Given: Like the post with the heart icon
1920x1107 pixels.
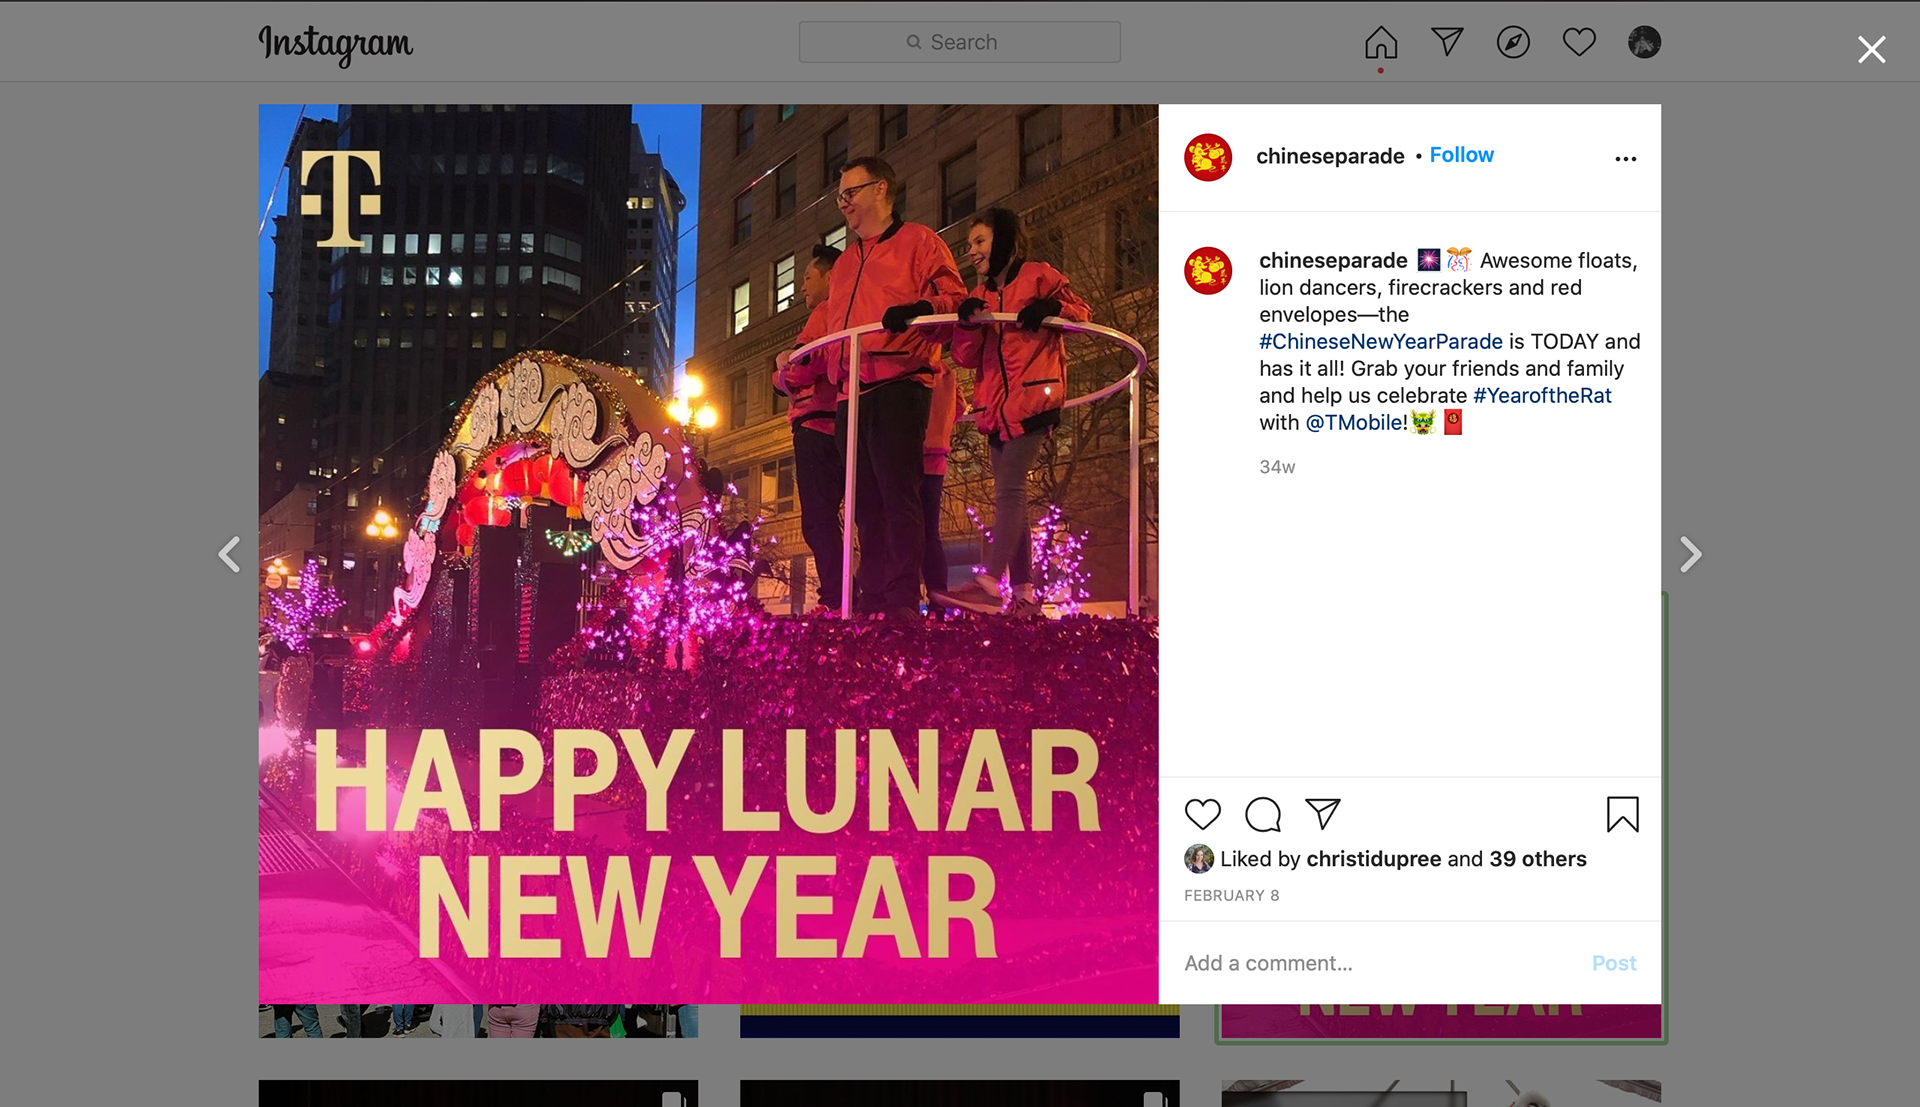Looking at the screenshot, I should click(1203, 814).
